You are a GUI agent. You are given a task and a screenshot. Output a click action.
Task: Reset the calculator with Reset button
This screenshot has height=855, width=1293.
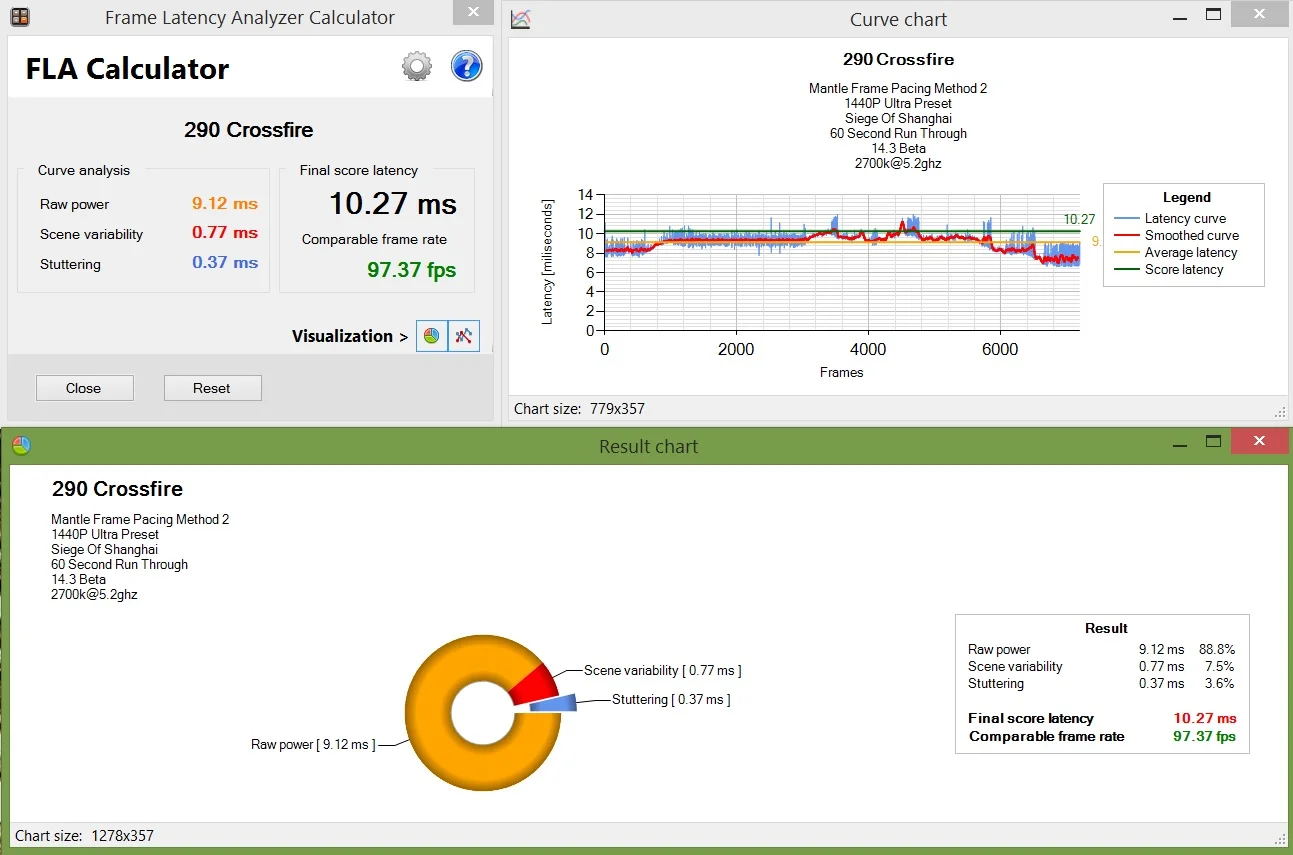coord(212,388)
